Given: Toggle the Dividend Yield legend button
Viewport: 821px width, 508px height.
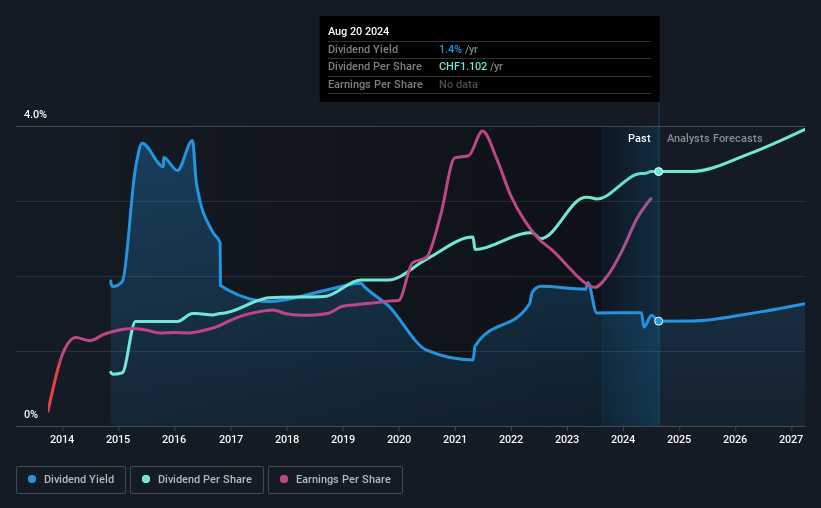Looking at the screenshot, I should point(71,480).
